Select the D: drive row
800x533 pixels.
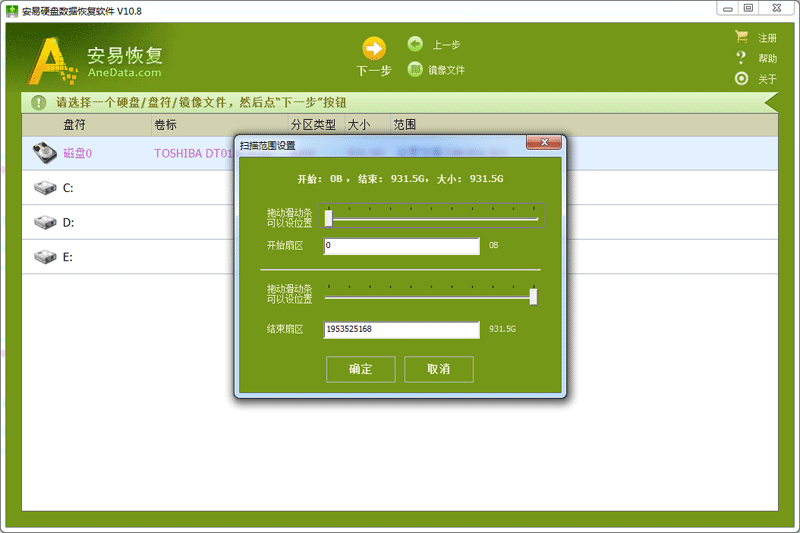point(120,223)
